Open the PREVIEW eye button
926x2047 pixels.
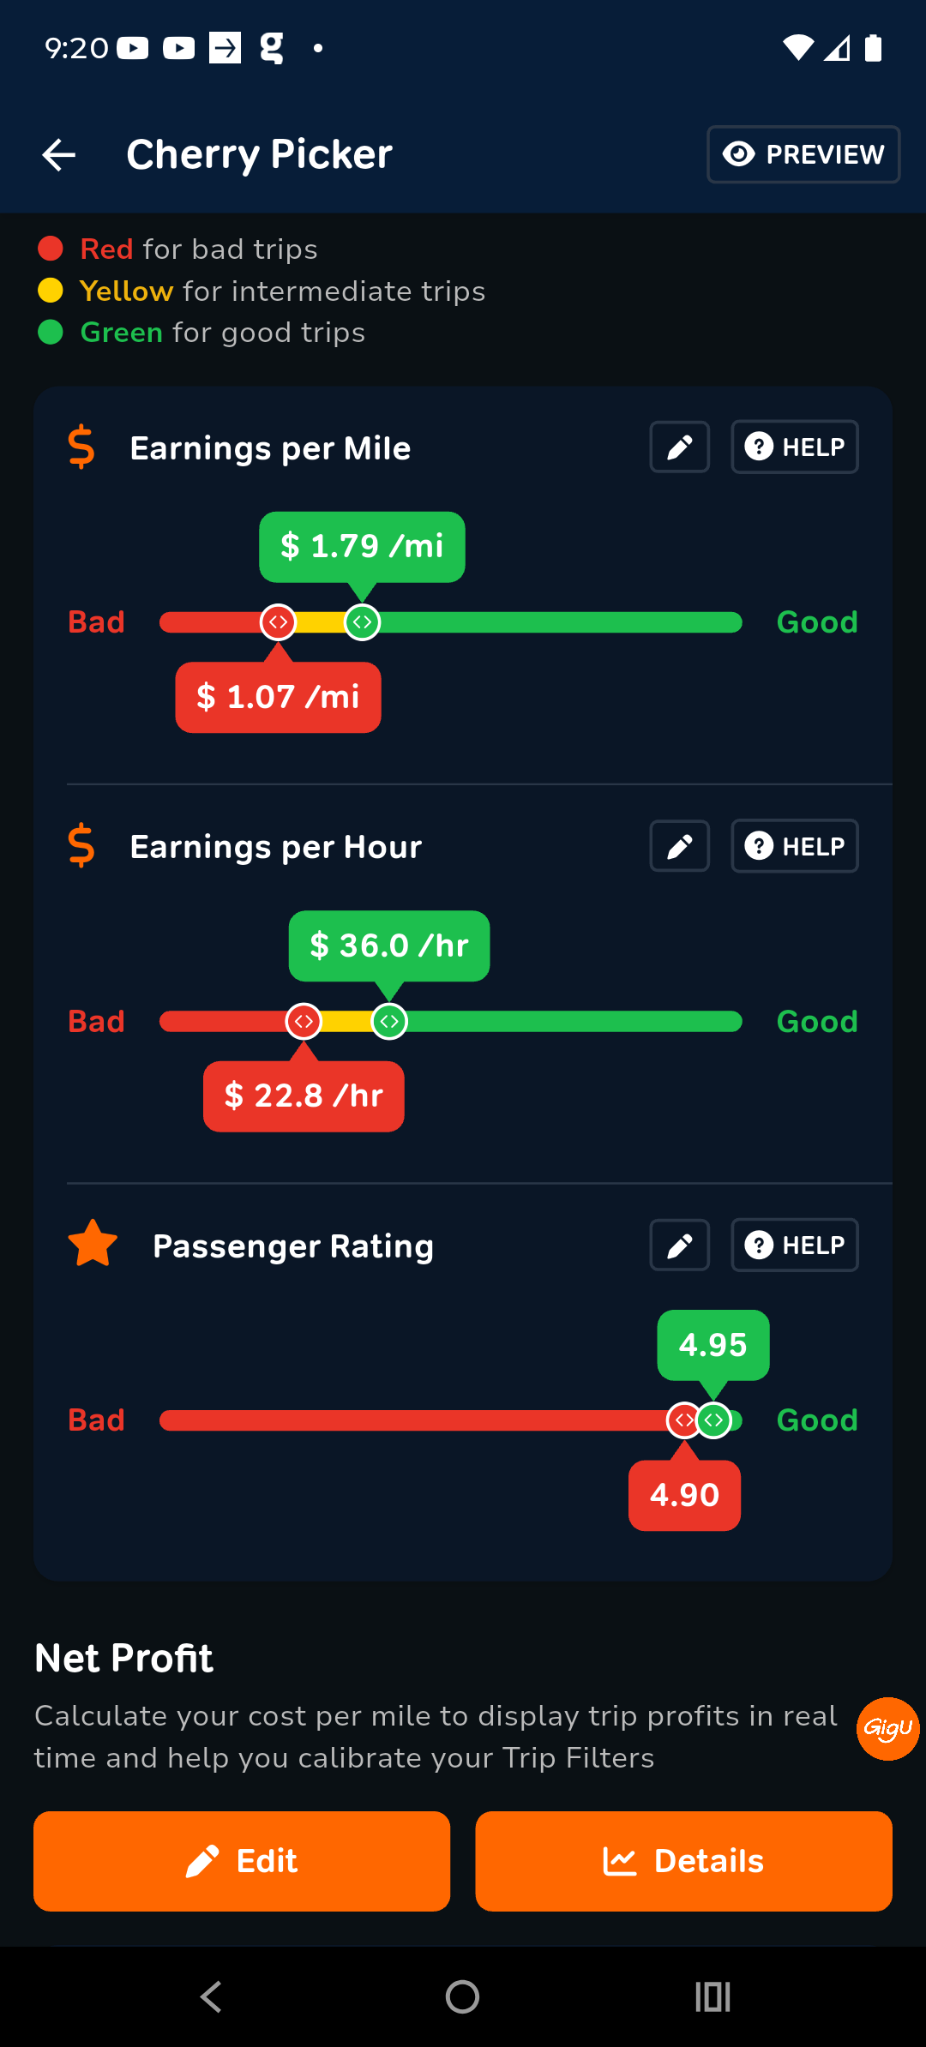(x=803, y=155)
